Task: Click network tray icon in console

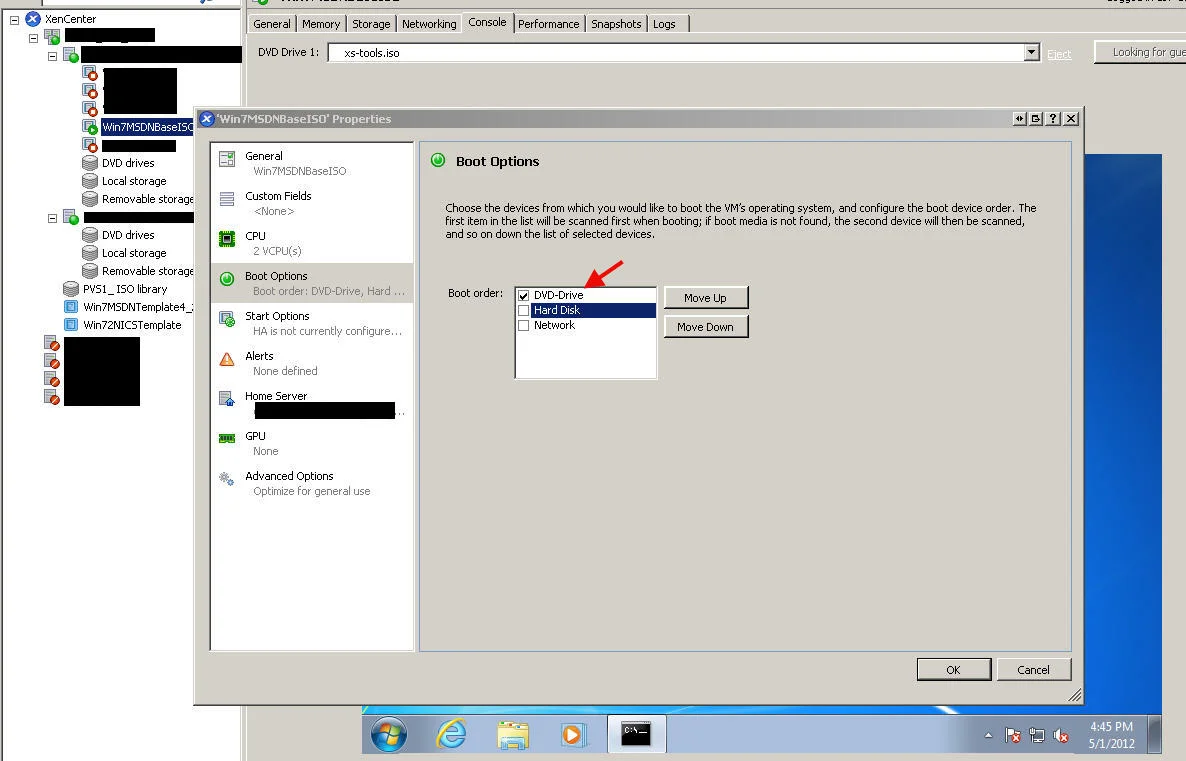Action: click(1037, 735)
